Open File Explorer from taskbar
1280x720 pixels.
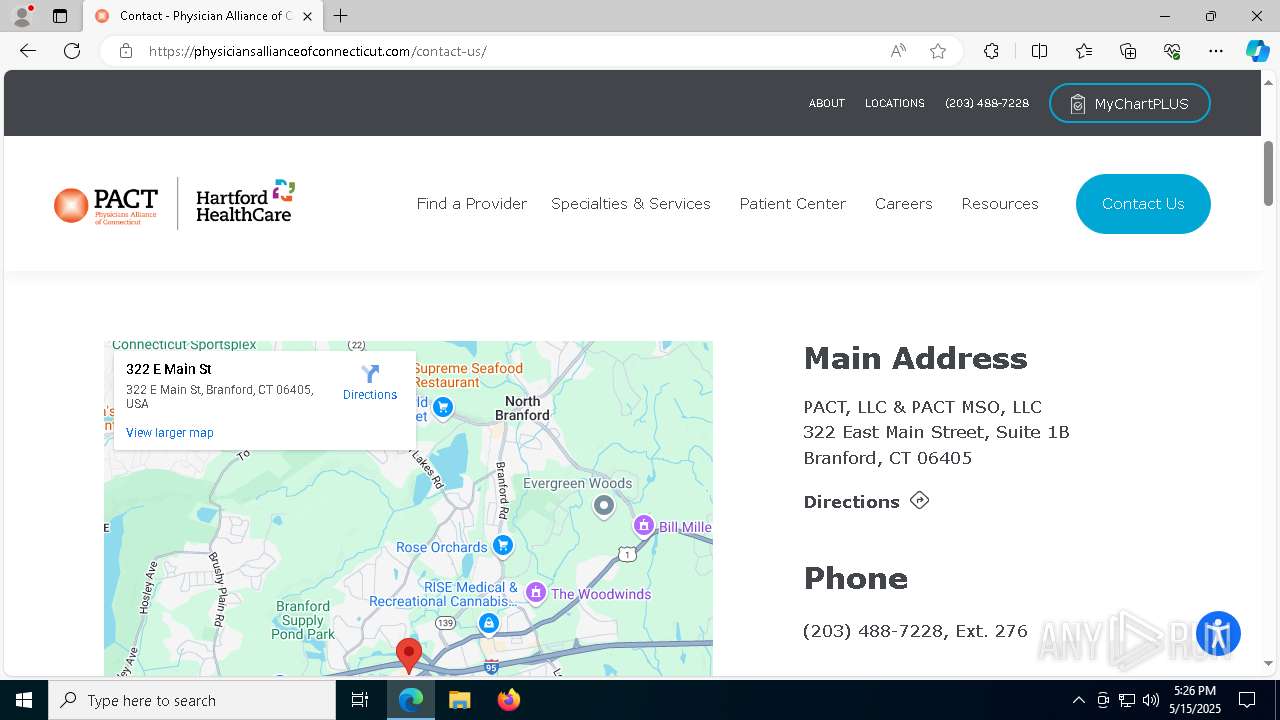459,700
